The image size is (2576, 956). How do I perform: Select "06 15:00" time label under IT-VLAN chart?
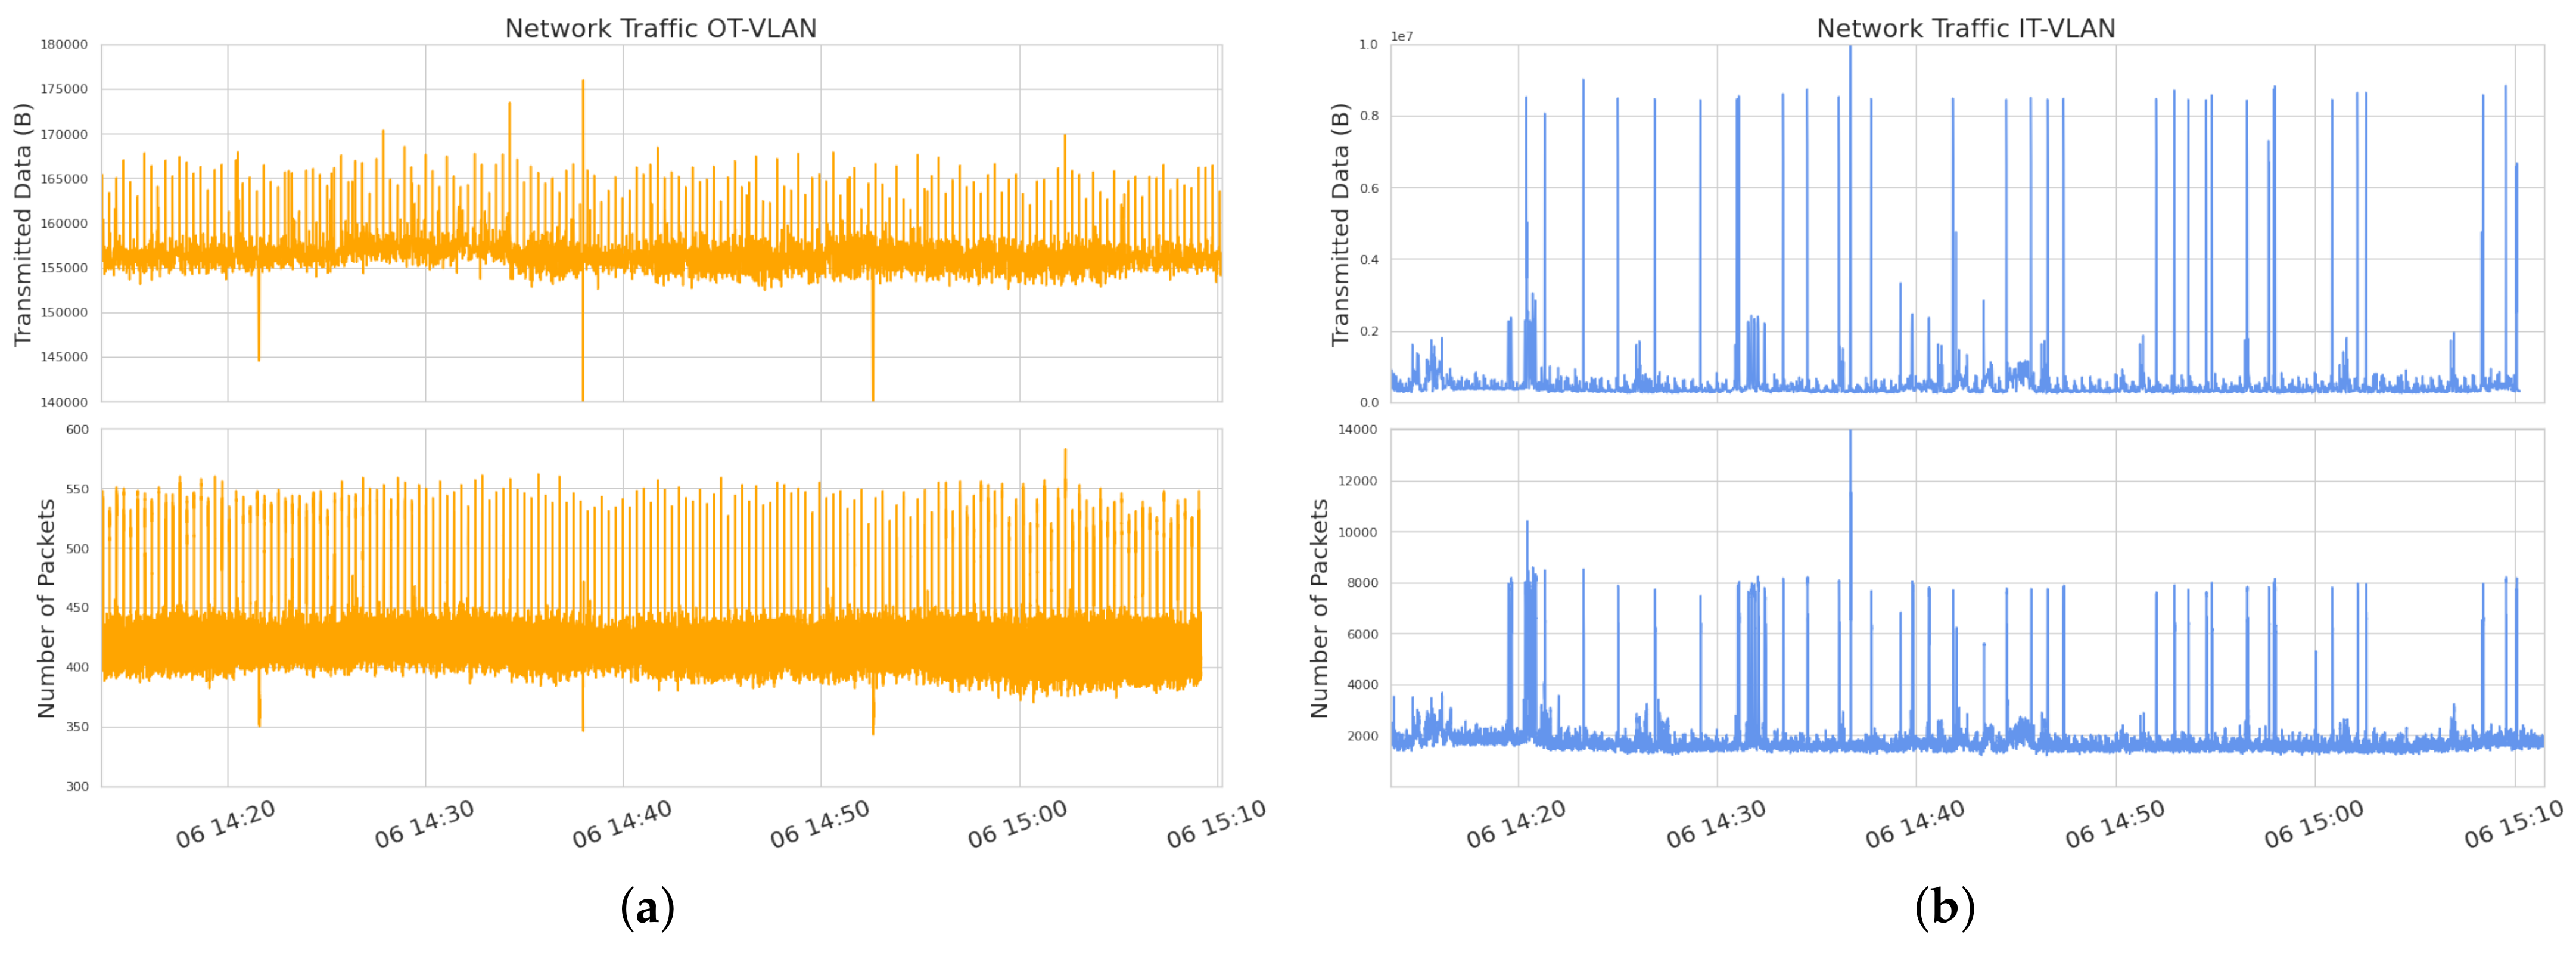(2313, 824)
